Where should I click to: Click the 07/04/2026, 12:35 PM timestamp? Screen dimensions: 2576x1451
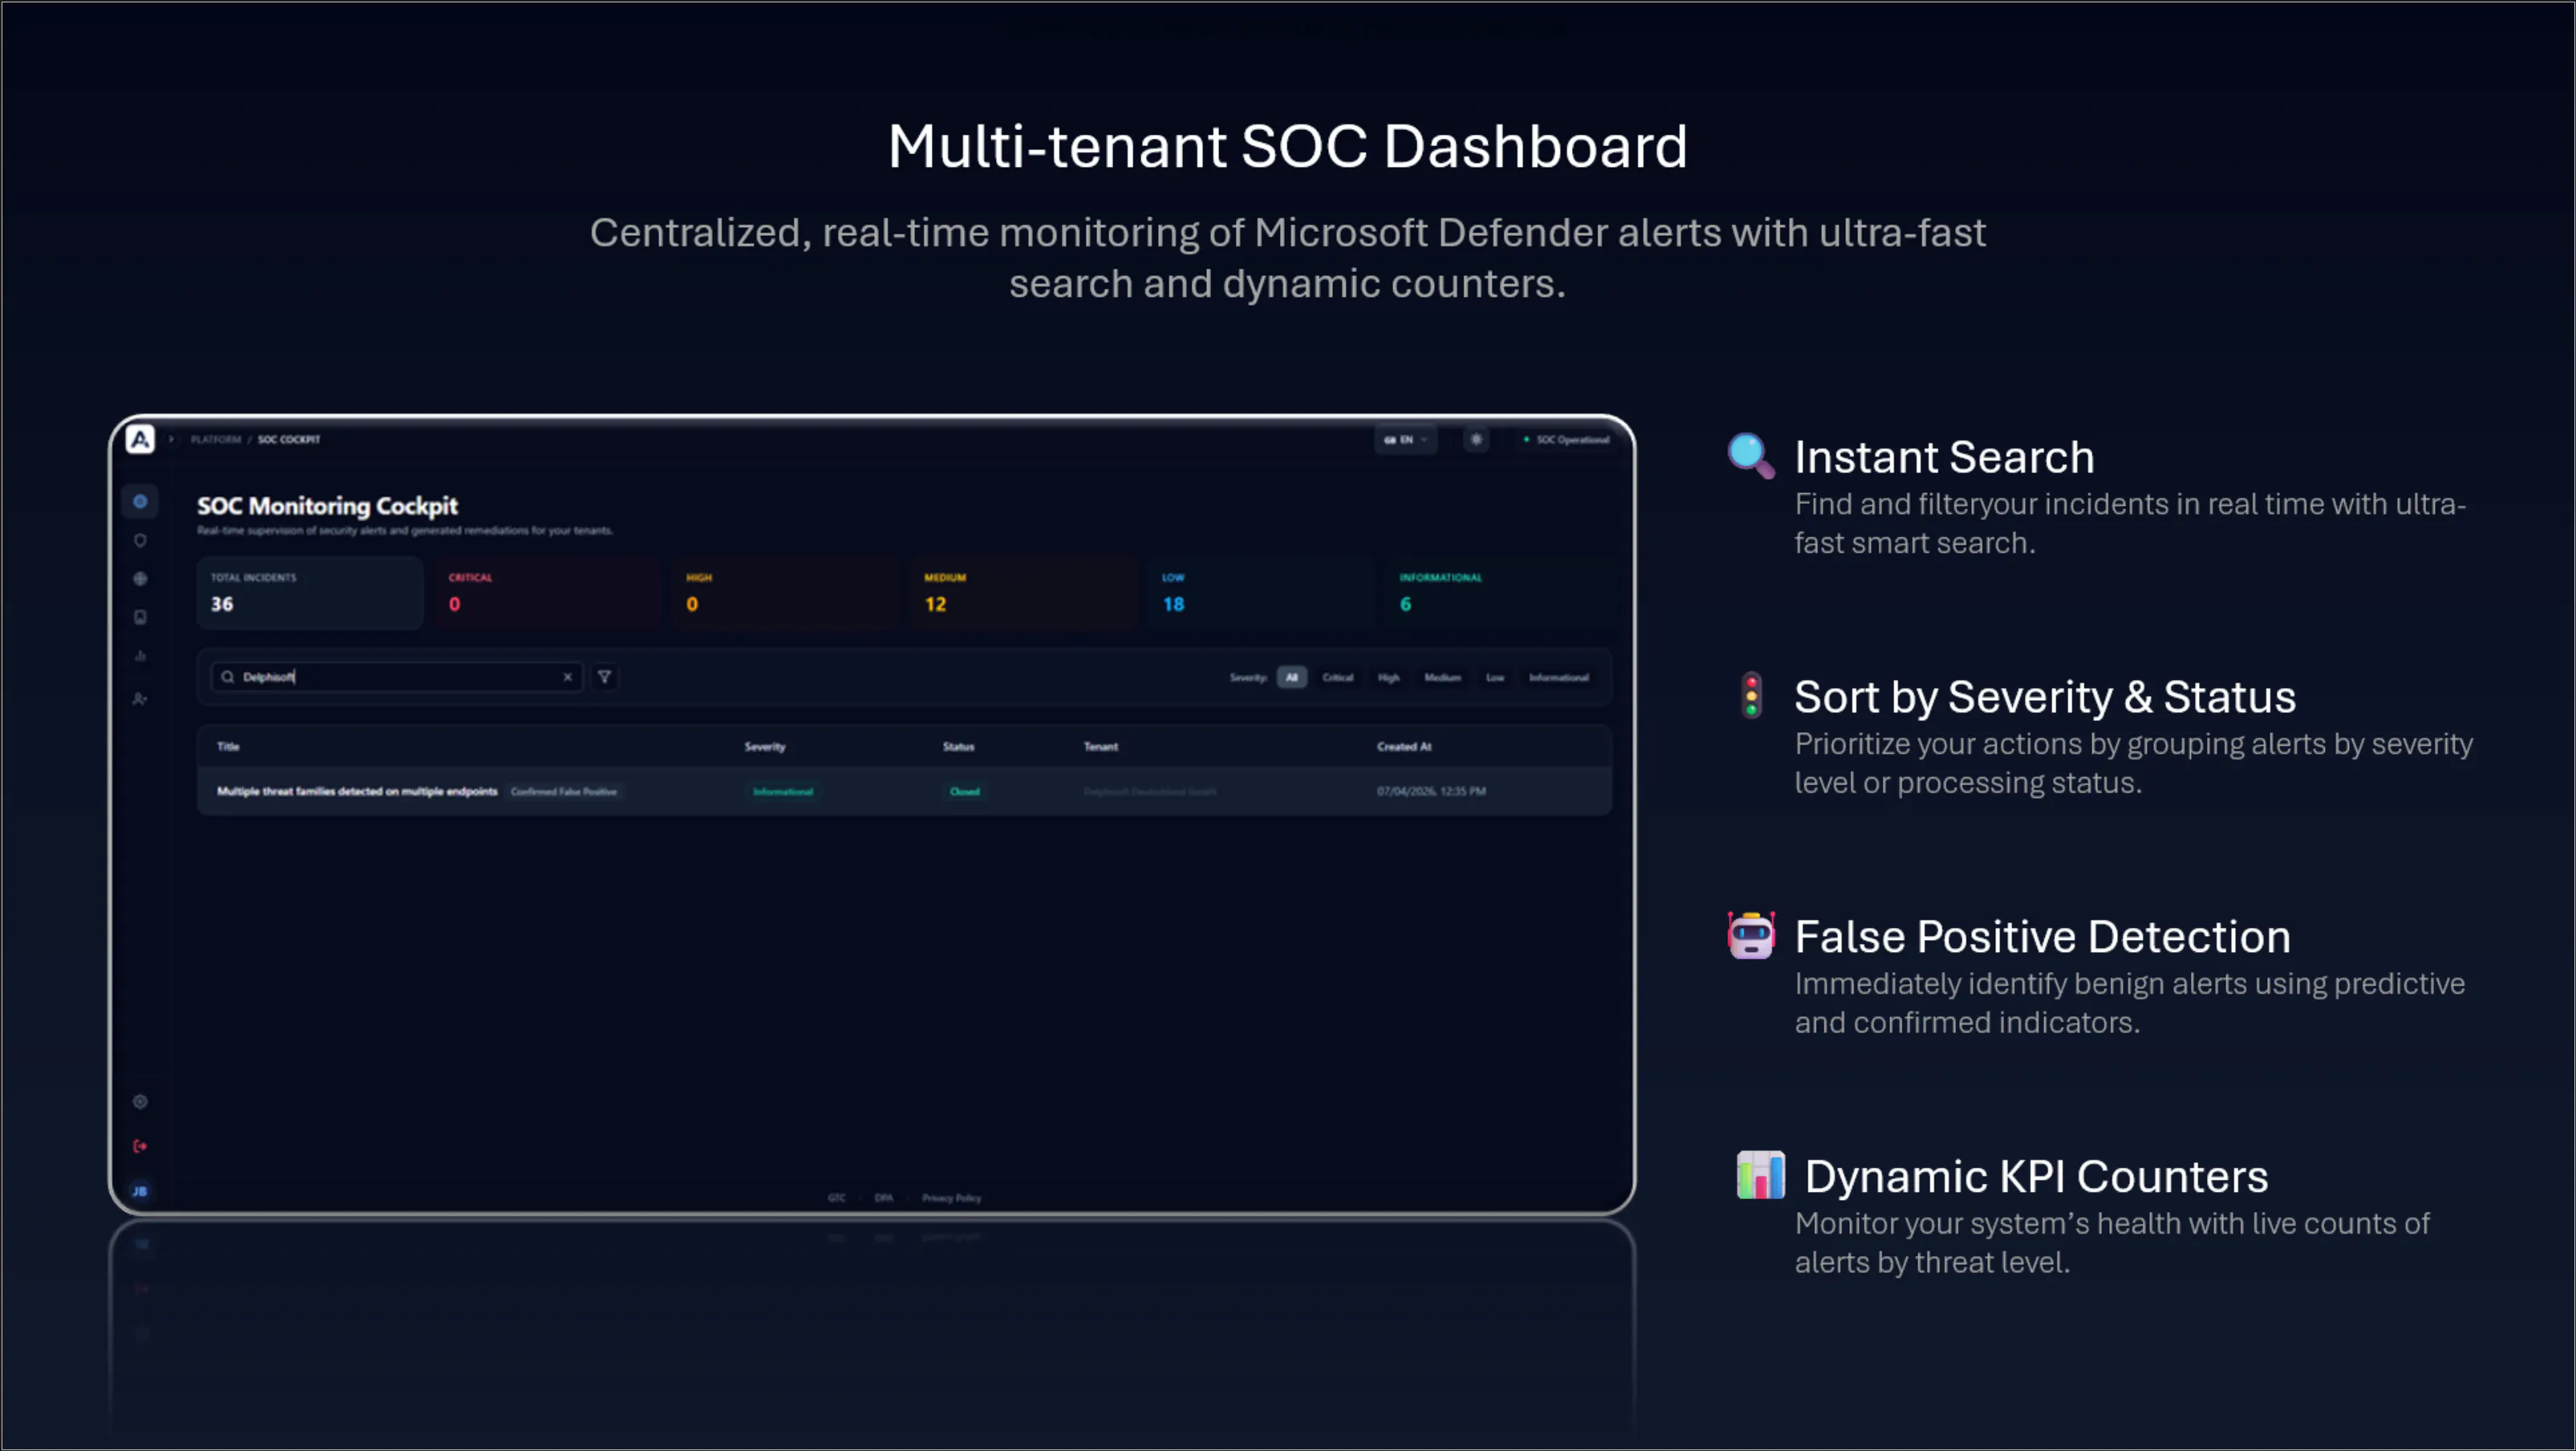click(x=1431, y=791)
